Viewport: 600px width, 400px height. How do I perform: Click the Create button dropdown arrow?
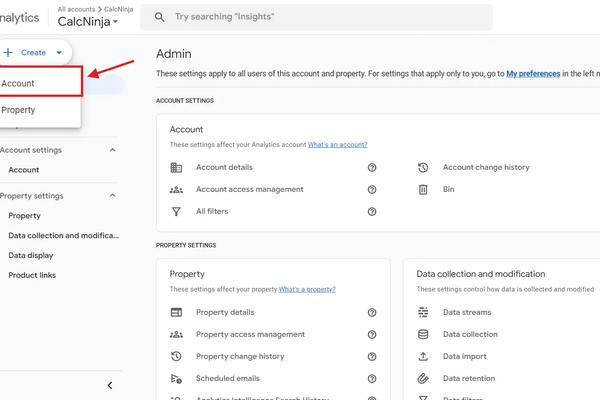[x=59, y=52]
